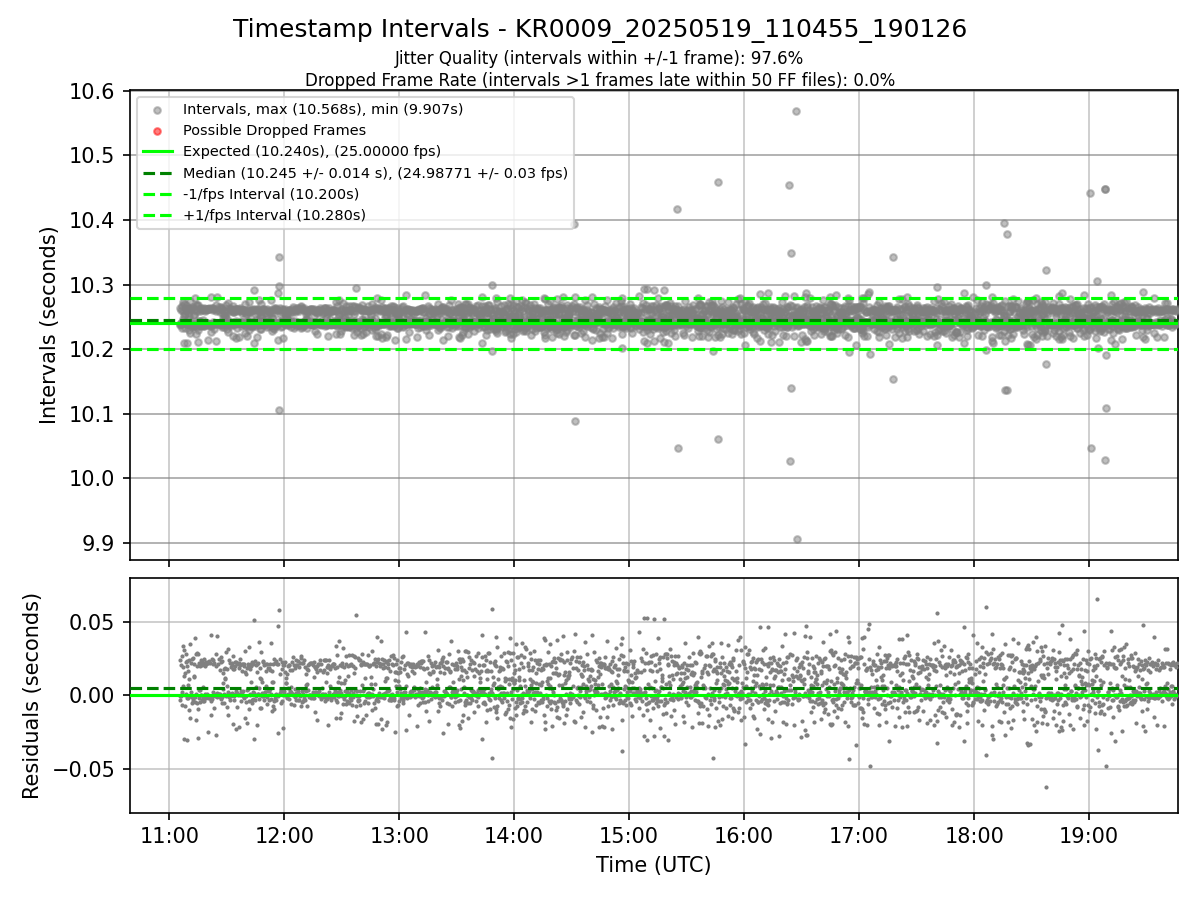Click the '13:00' time tick label
The image size is (1200, 900).
[x=398, y=834]
